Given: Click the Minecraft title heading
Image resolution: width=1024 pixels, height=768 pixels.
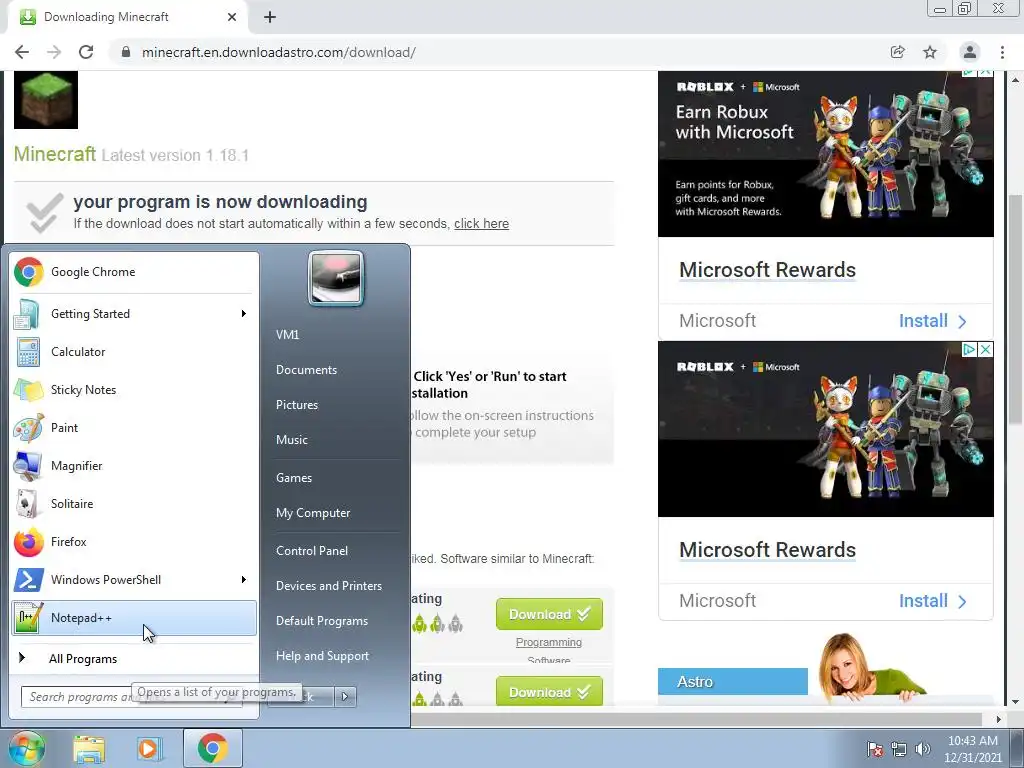Looking at the screenshot, I should (x=55, y=154).
